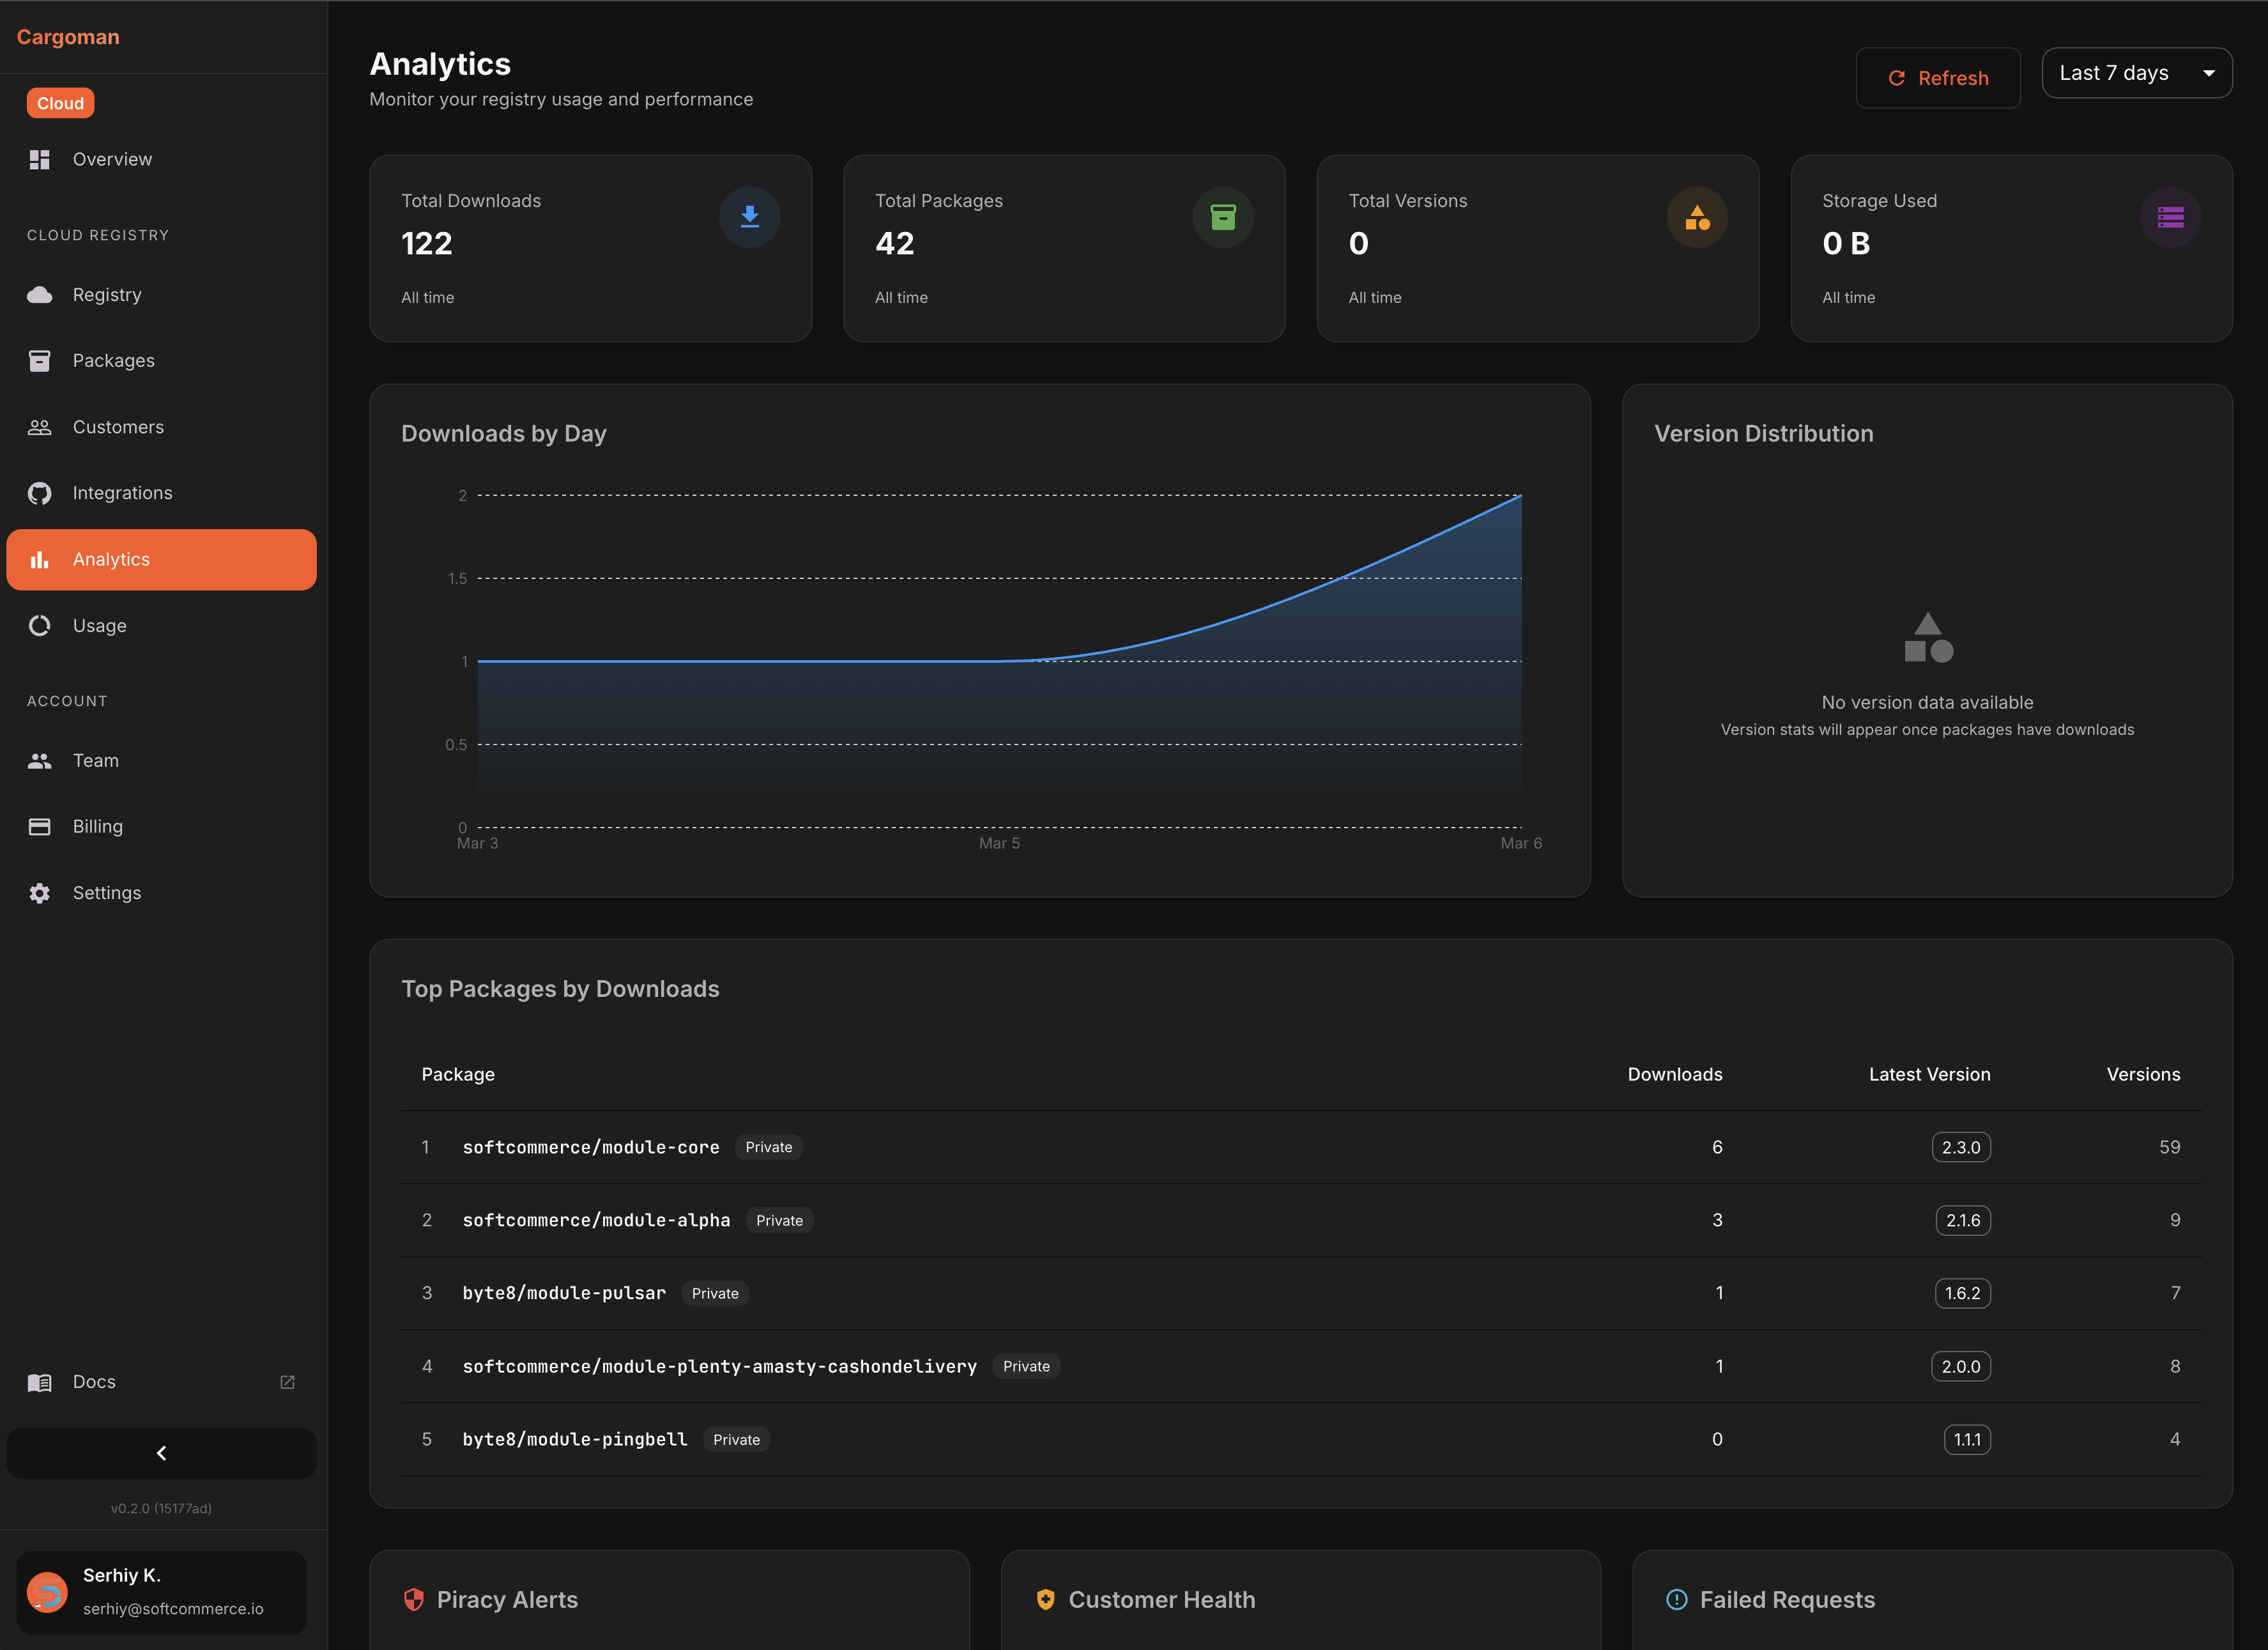Open the Usage page in sidebar
Image resolution: width=2268 pixels, height=1650 pixels.
pyautogui.click(x=99, y=625)
